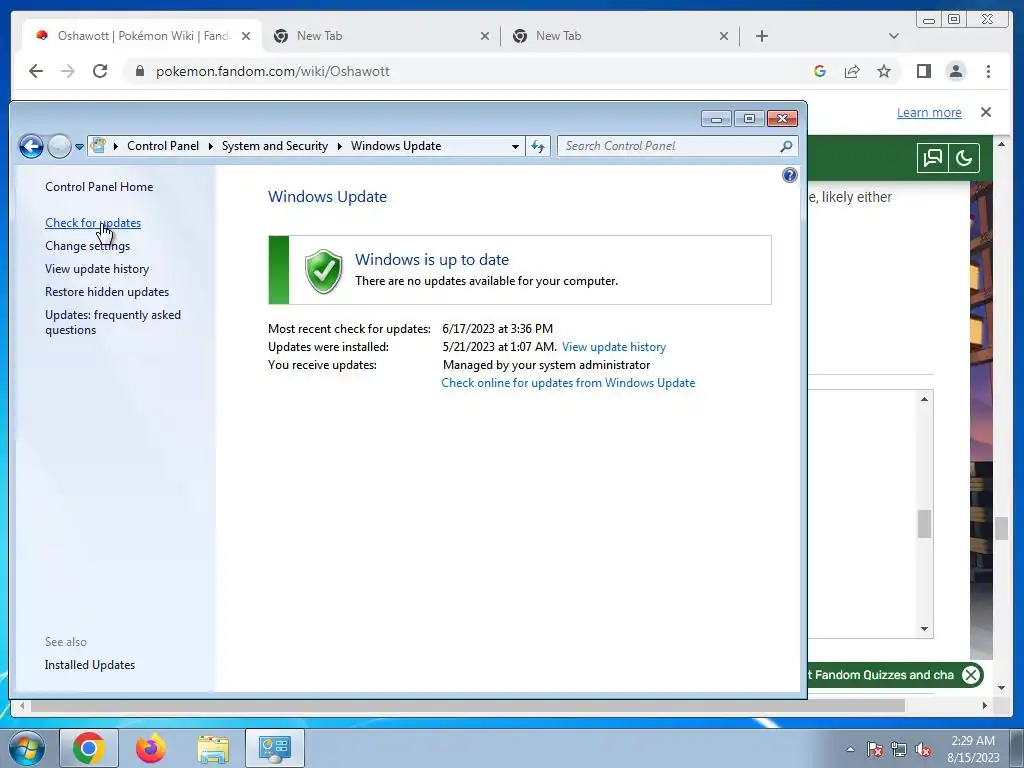Bookmark this page with star

click(x=884, y=71)
